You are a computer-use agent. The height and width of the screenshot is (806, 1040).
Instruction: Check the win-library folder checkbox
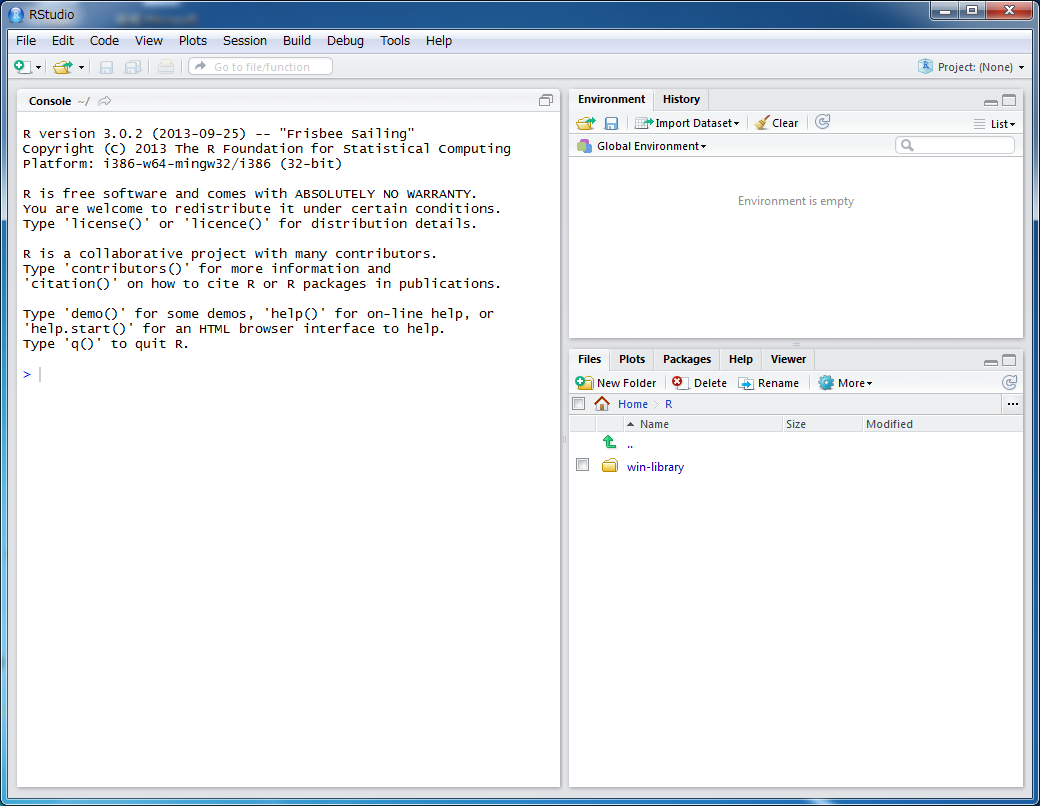tap(582, 465)
